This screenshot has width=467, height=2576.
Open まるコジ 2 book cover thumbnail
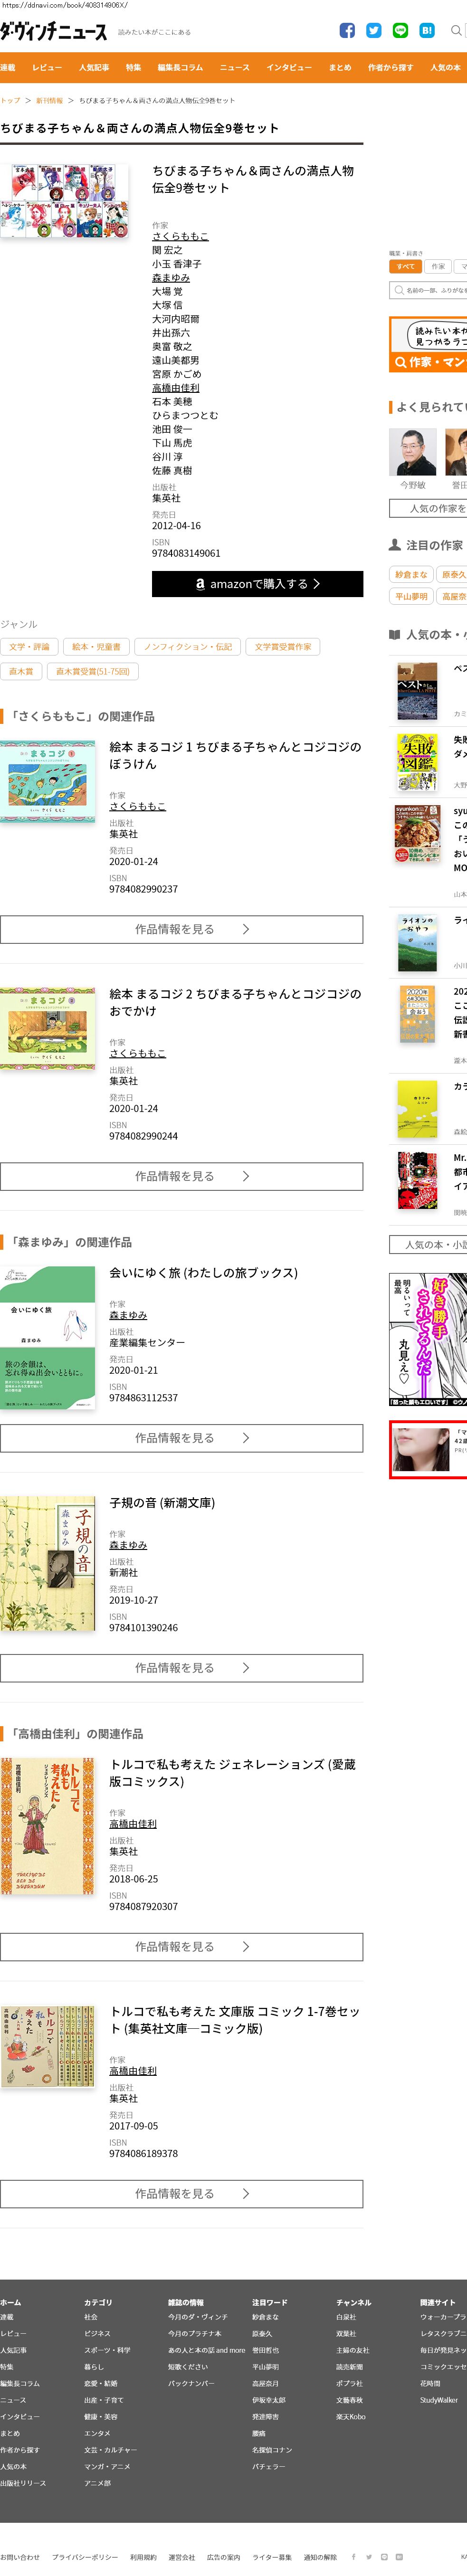47,1029
